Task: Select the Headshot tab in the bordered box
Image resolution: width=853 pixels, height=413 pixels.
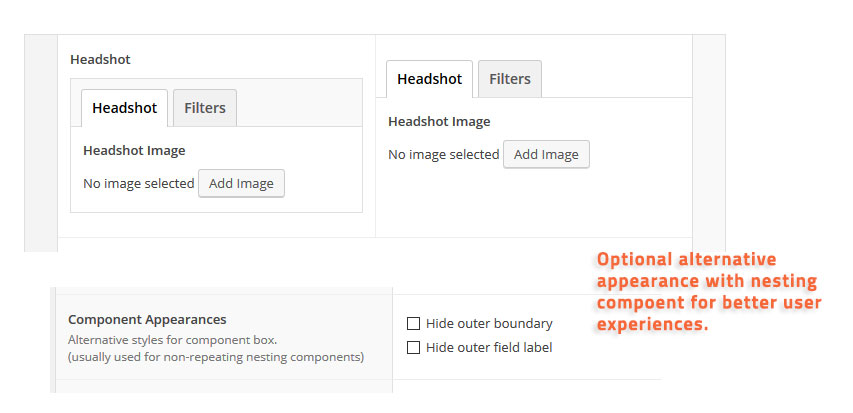Action: click(125, 108)
